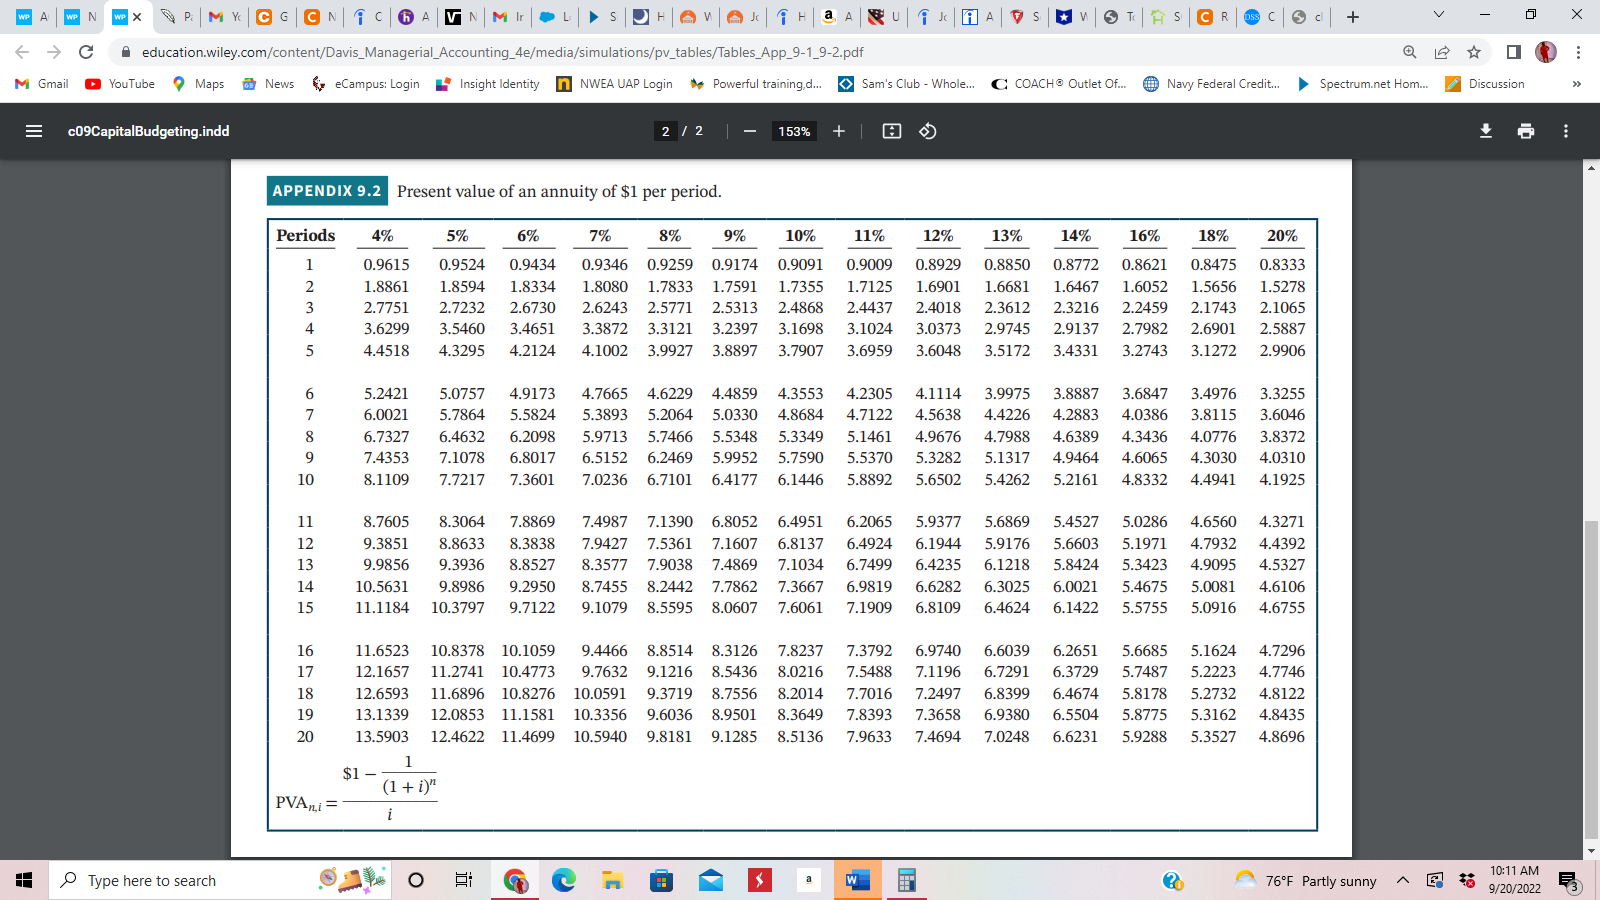Viewport: 1600px width, 900px height.
Task: Open the eCampus: Login bookmark
Action: click(366, 84)
